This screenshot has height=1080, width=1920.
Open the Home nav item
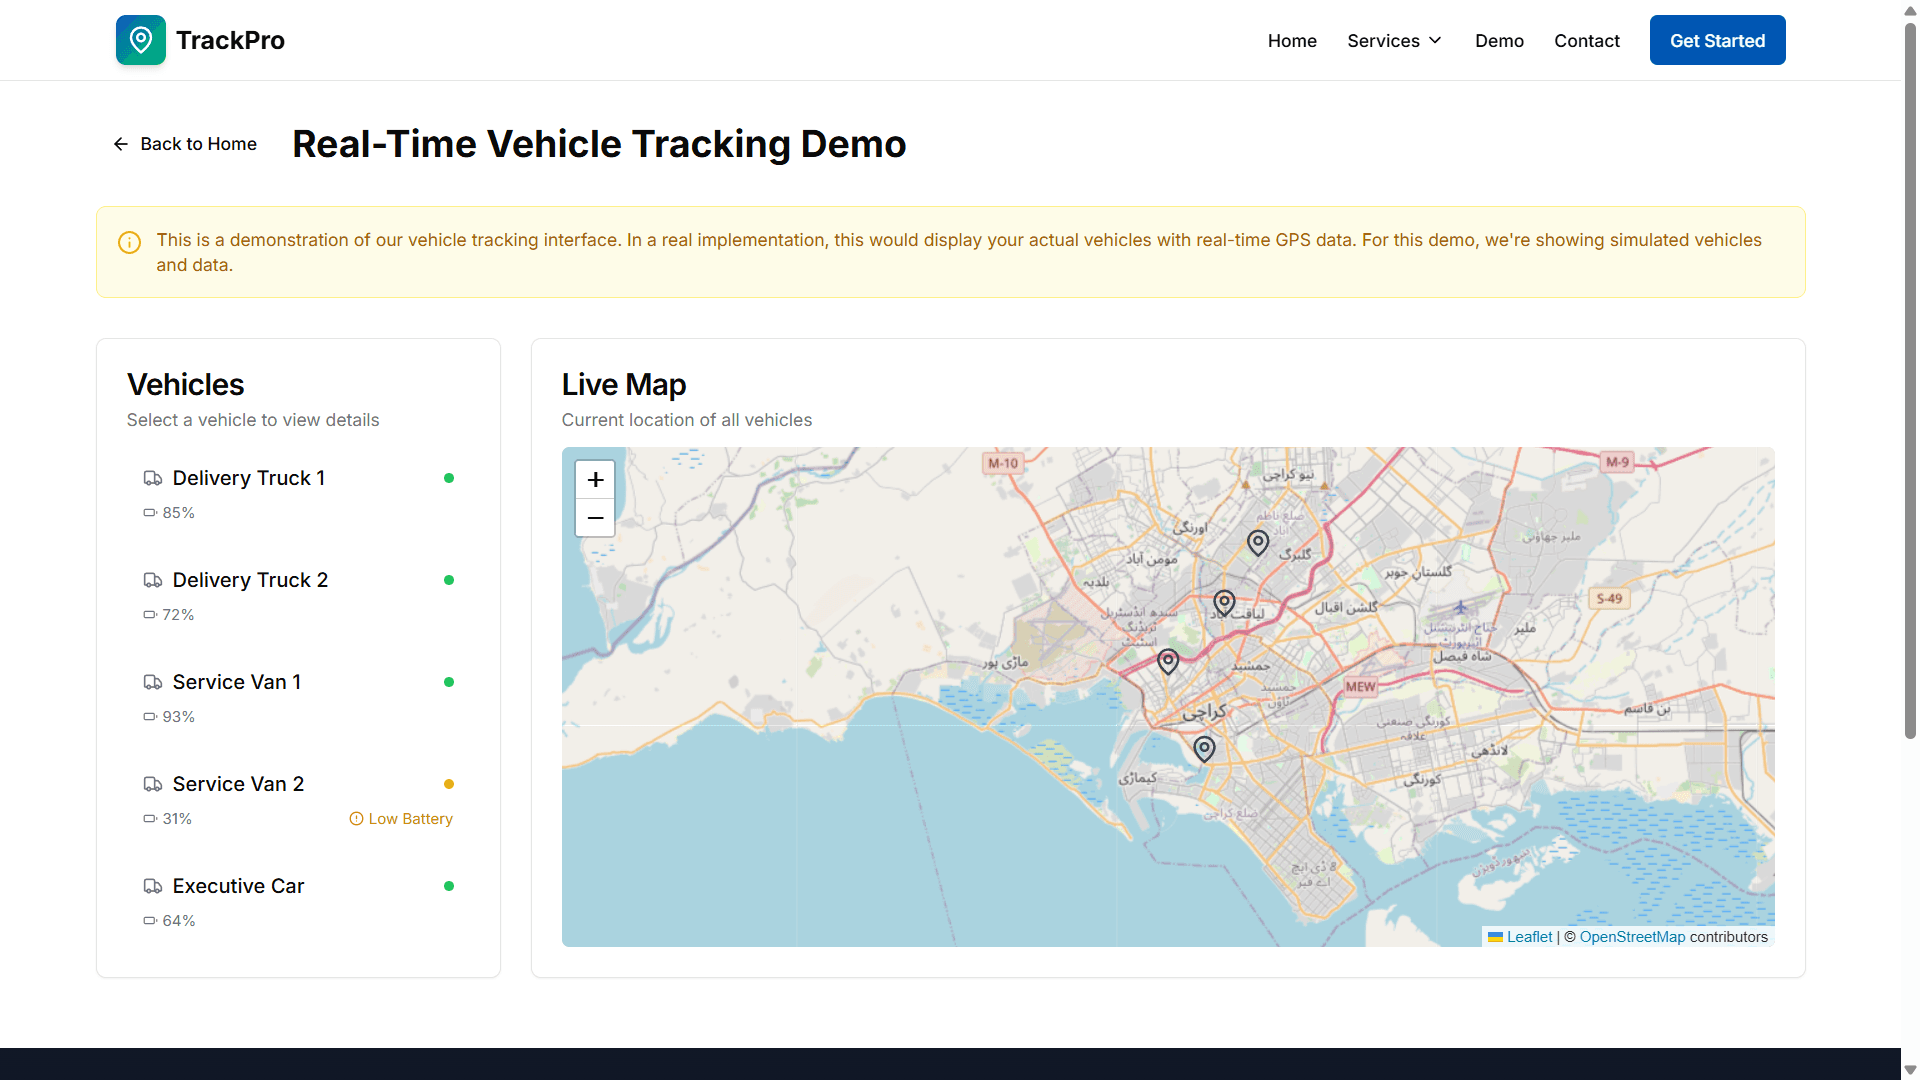click(1292, 41)
